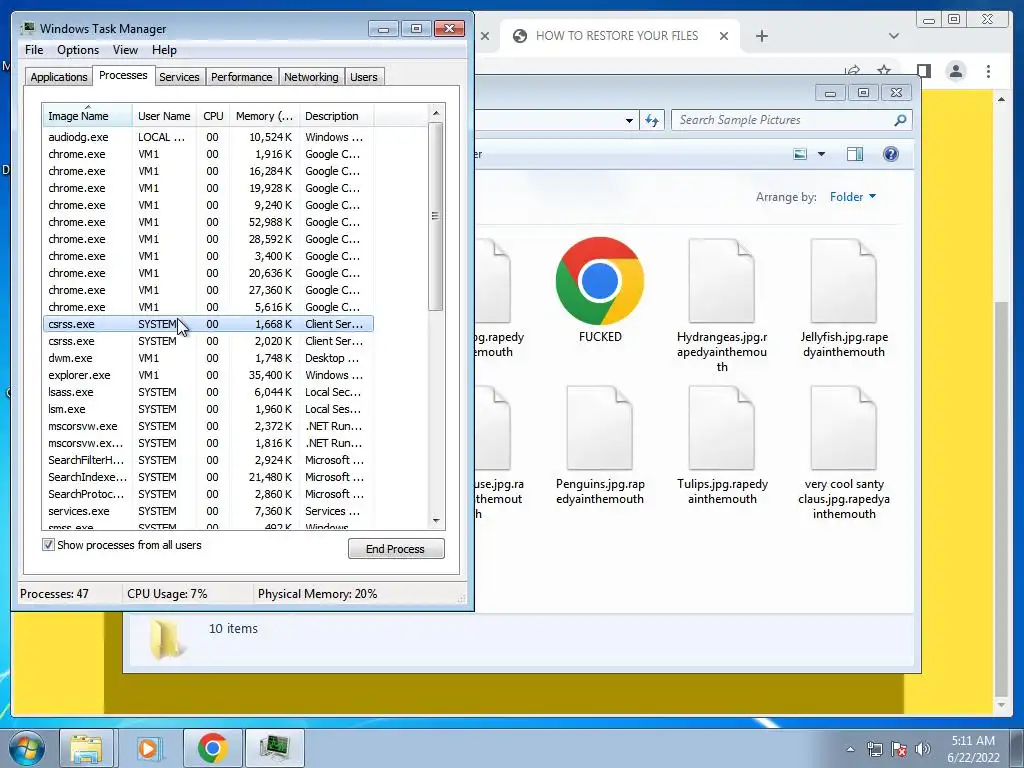Viewport: 1024px width, 768px height.
Task: Click the Chrome share page icon
Action: coord(852,71)
